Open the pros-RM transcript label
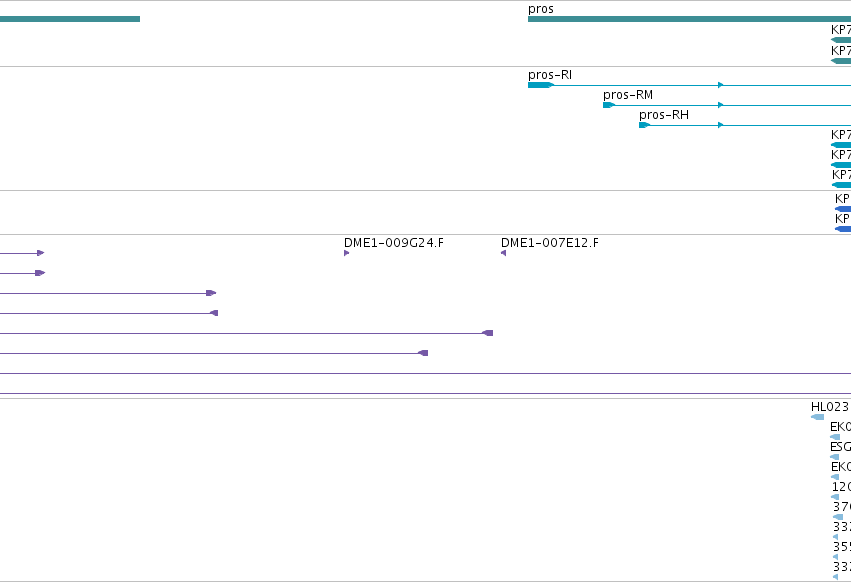851x582 pixels. (x=628, y=95)
